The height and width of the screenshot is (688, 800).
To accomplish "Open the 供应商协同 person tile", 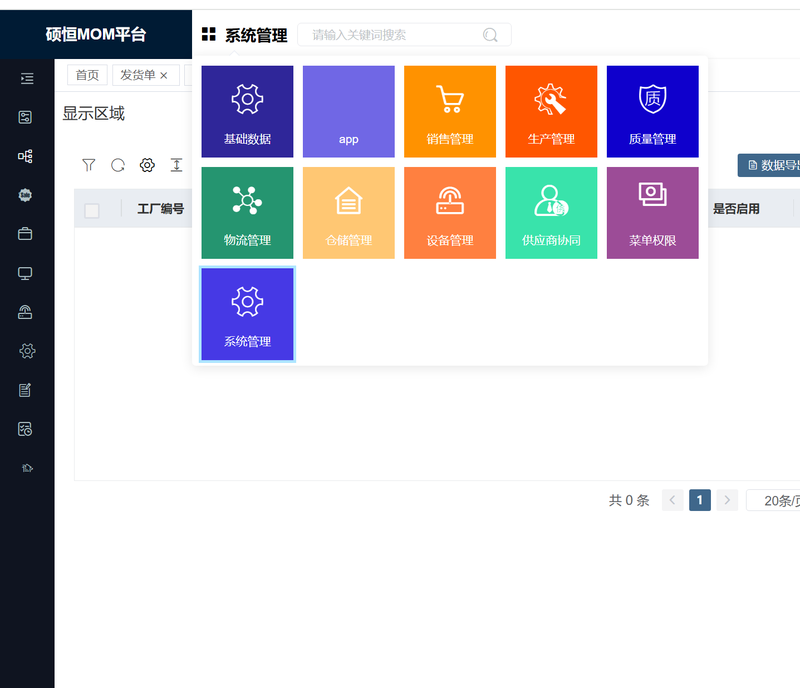I will click(x=551, y=213).
